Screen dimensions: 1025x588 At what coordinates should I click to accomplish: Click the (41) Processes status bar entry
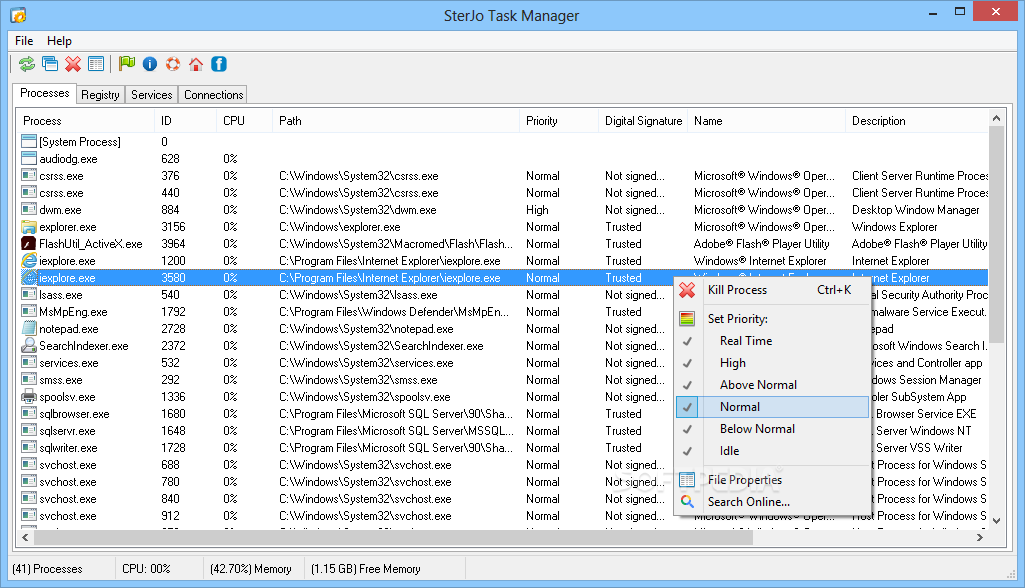click(x=48, y=569)
